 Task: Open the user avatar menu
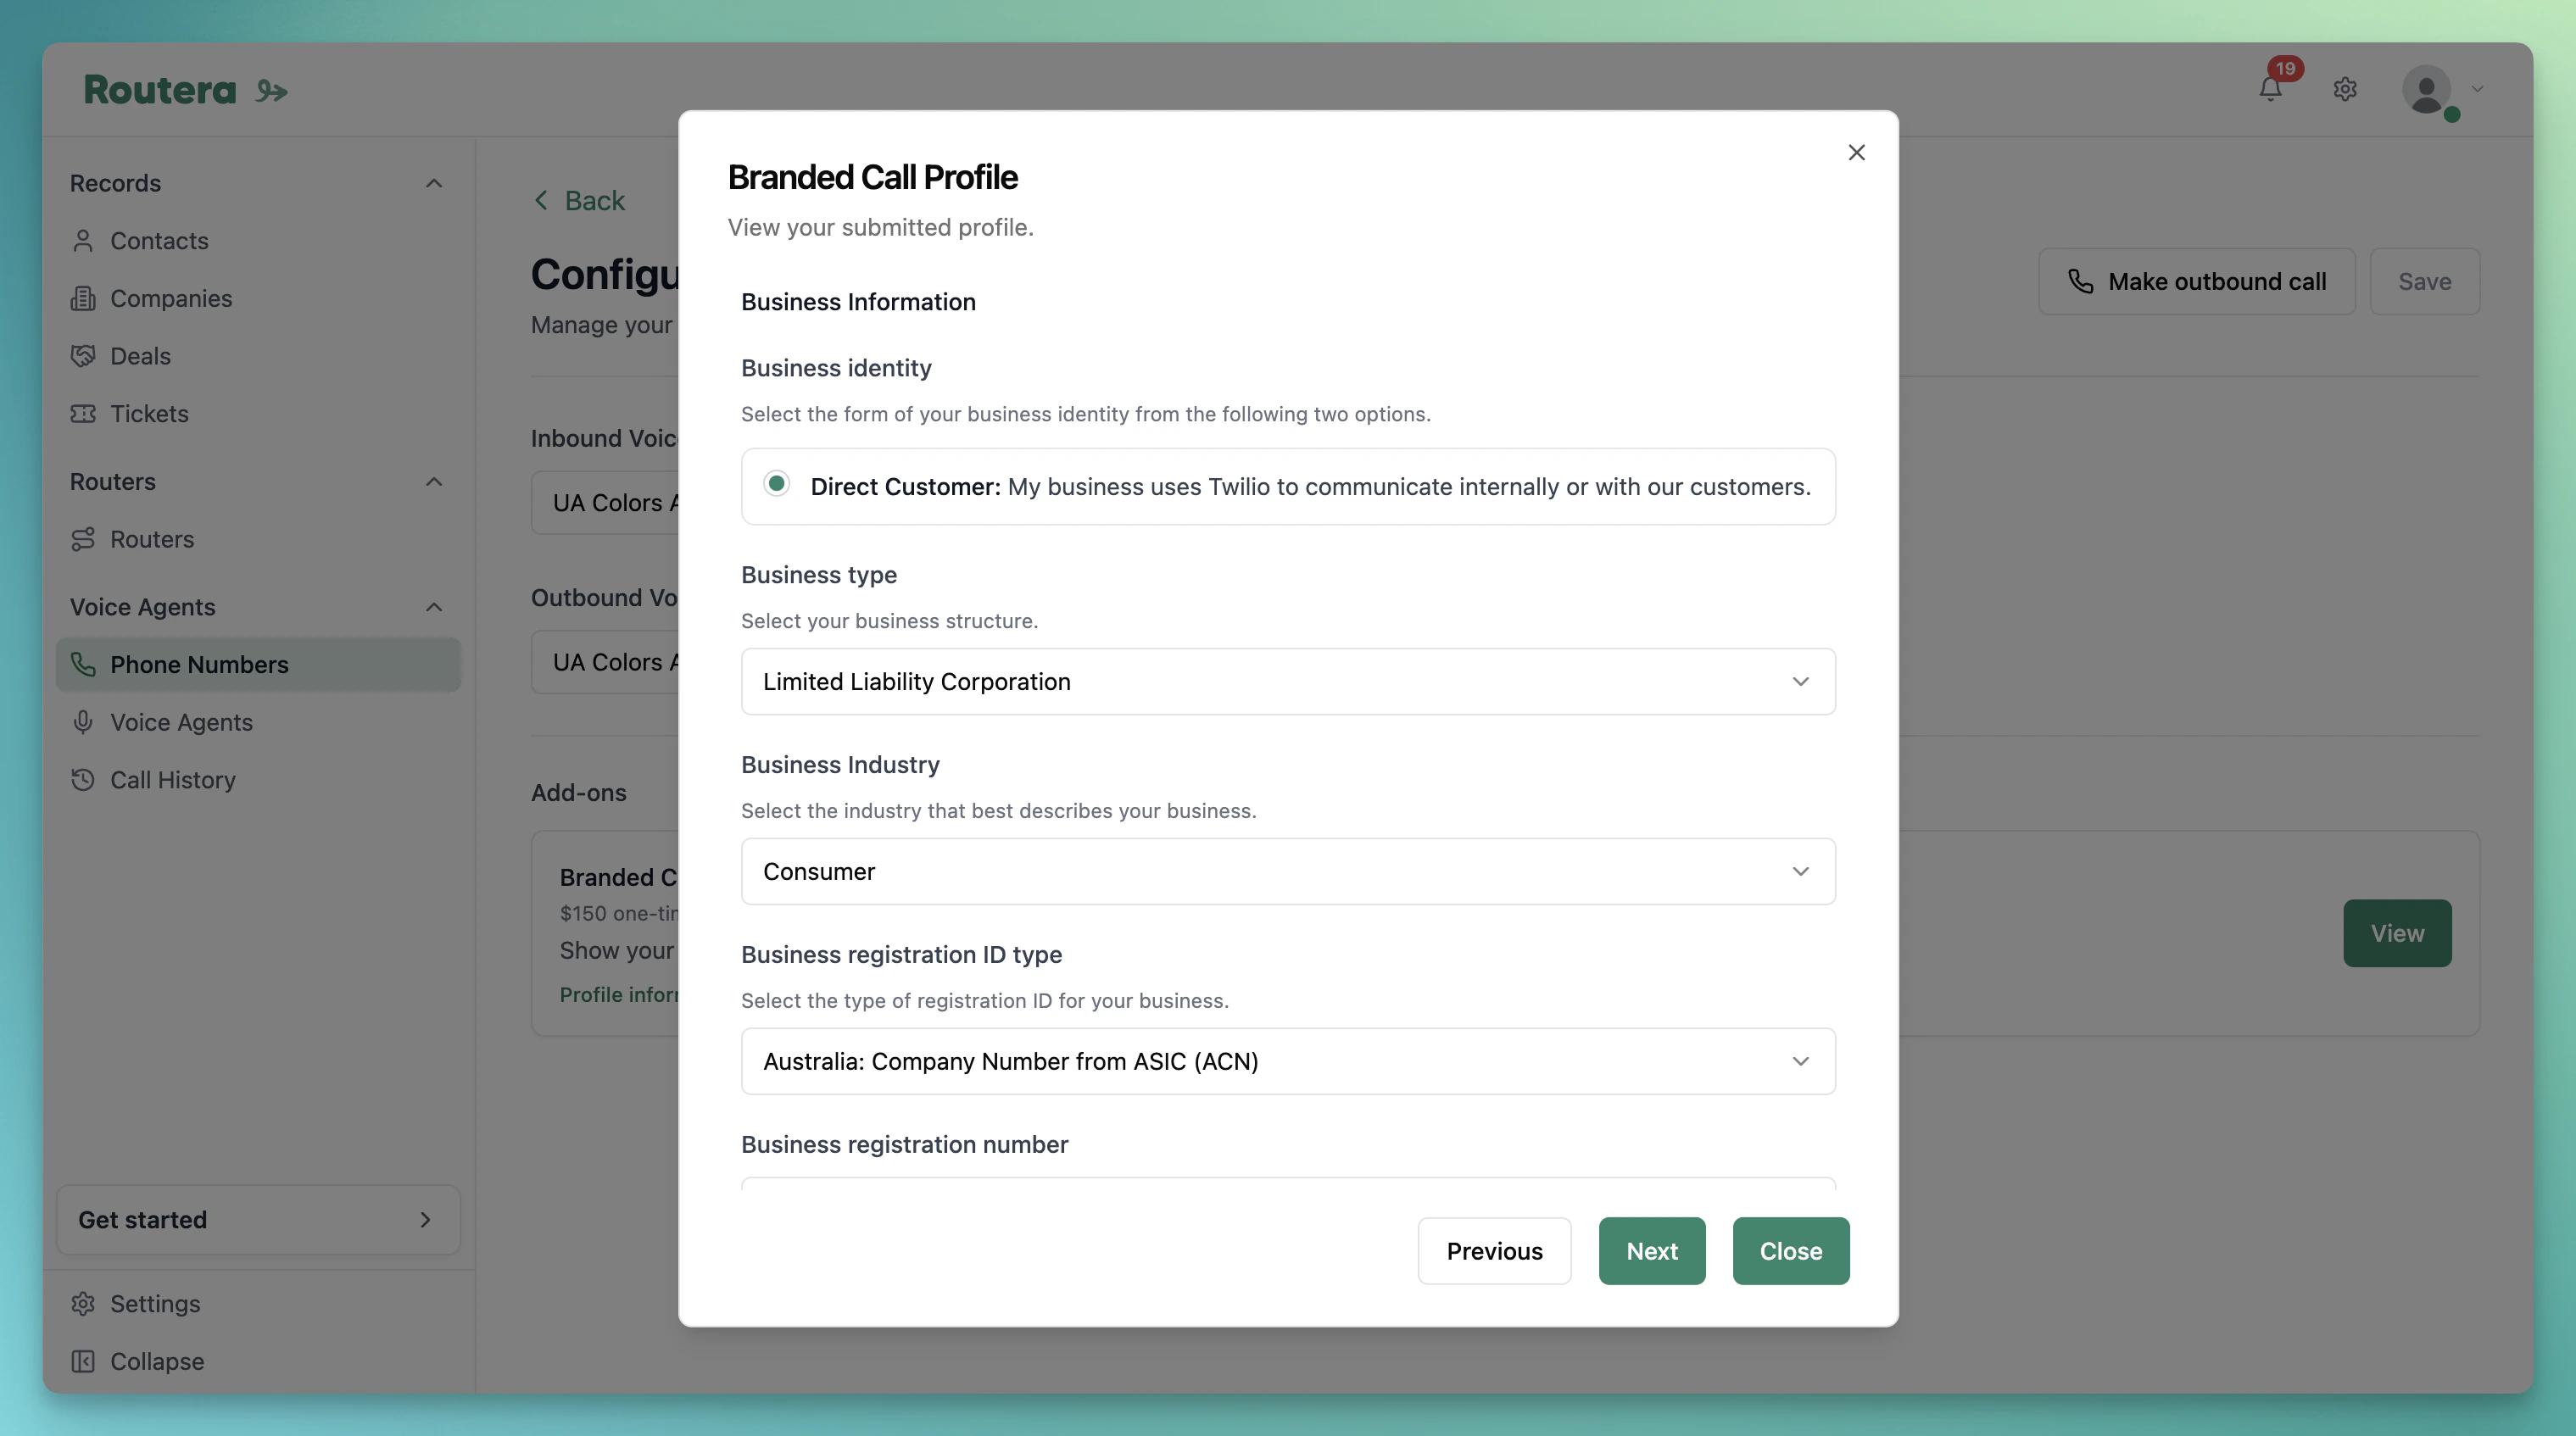point(2427,89)
